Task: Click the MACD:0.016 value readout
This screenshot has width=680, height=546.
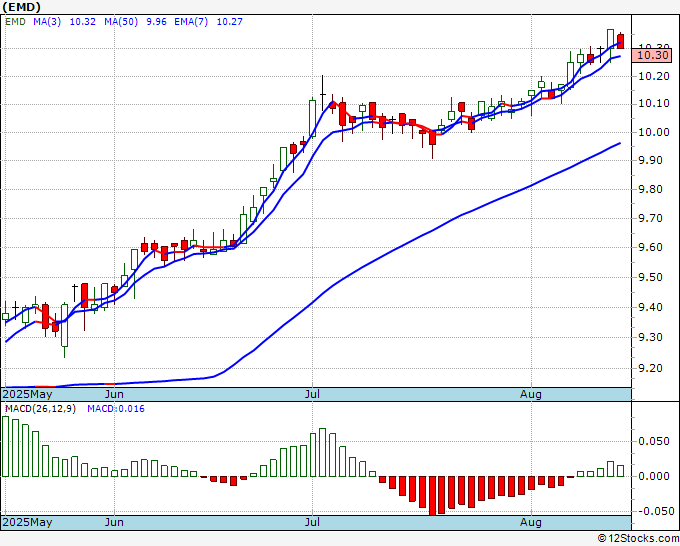Action: point(116,409)
